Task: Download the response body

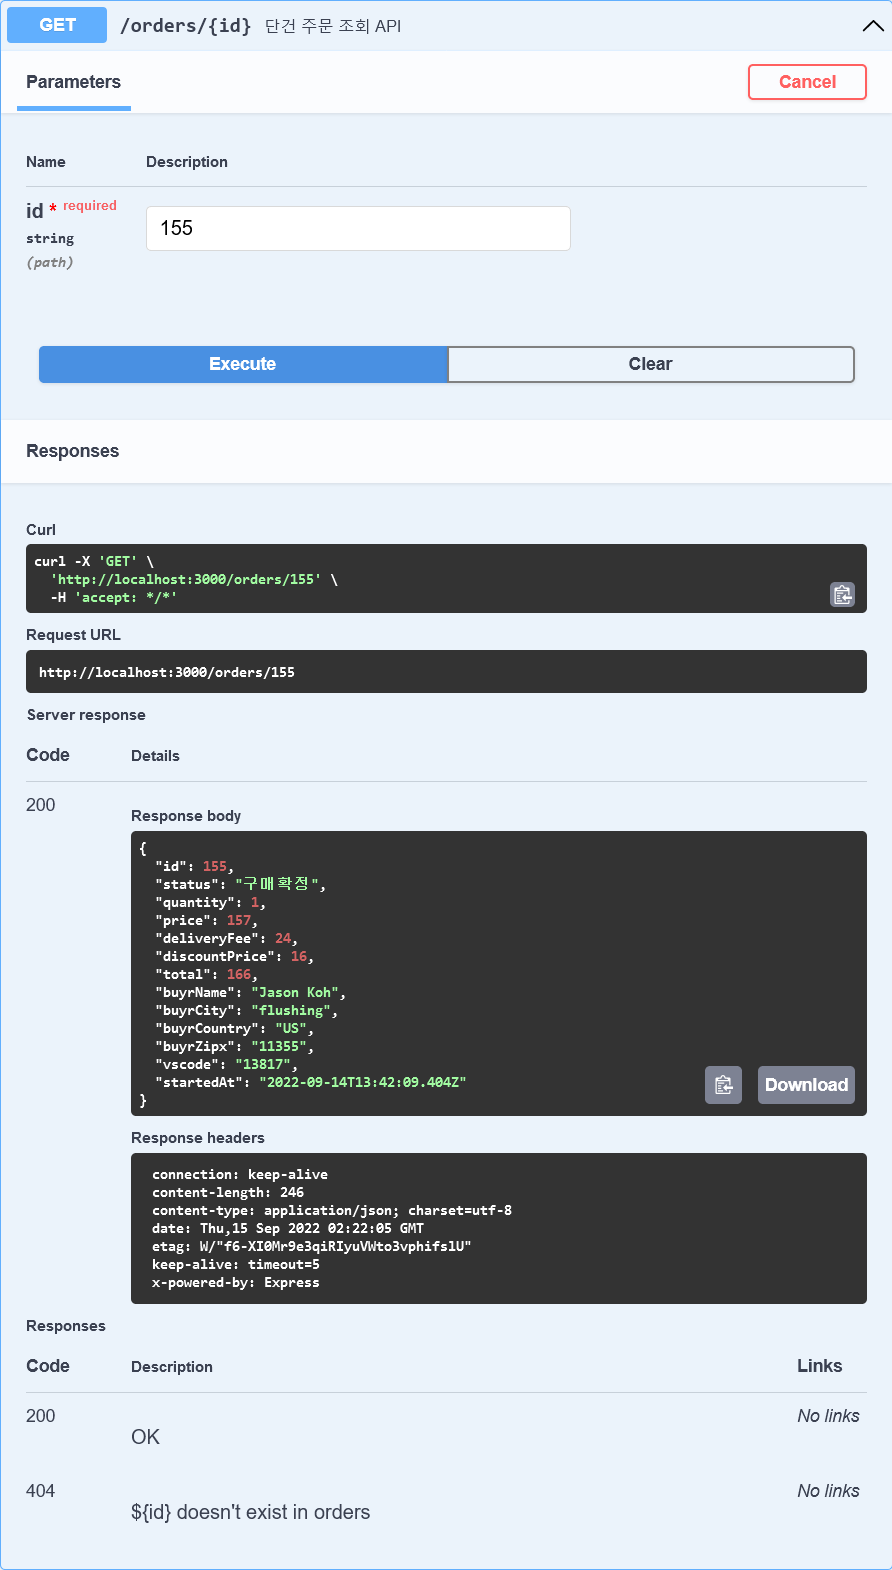Action: click(x=806, y=1085)
